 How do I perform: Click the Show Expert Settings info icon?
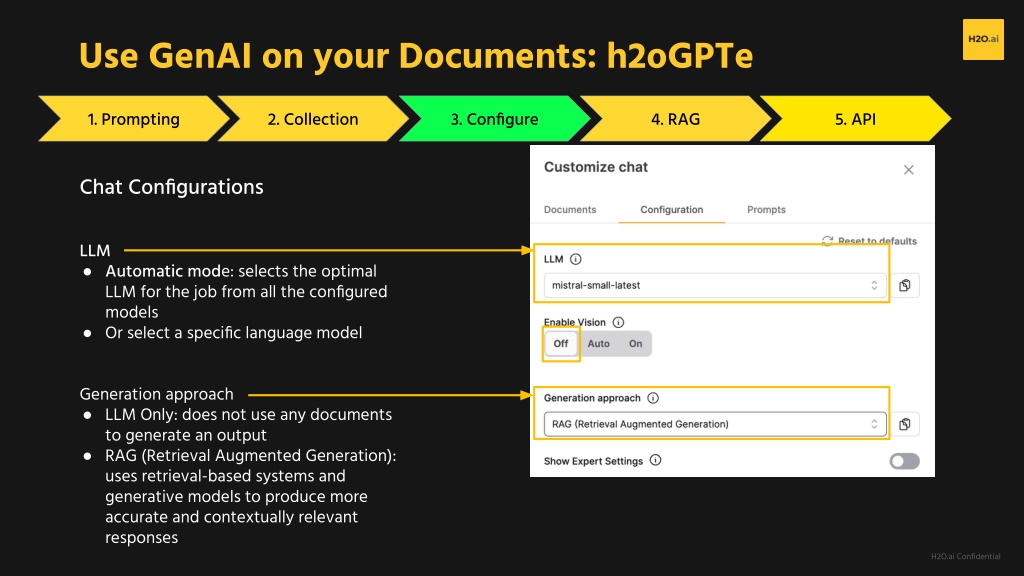point(655,460)
